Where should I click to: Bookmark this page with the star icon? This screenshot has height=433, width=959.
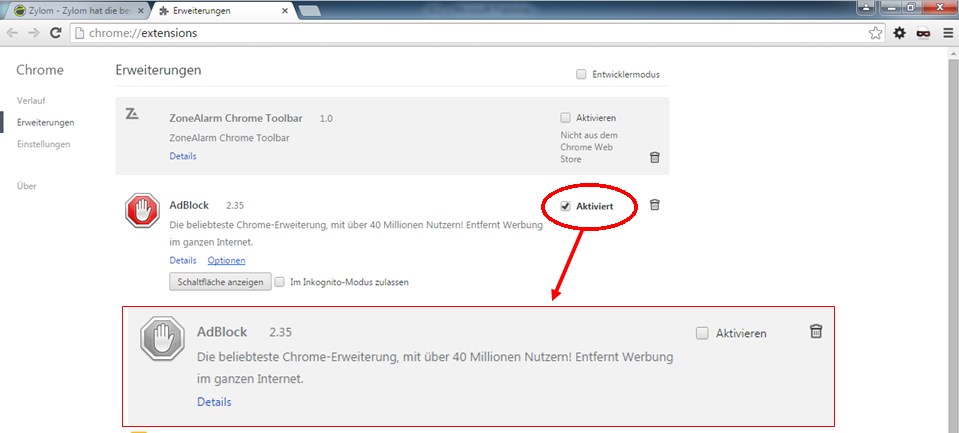pos(875,33)
